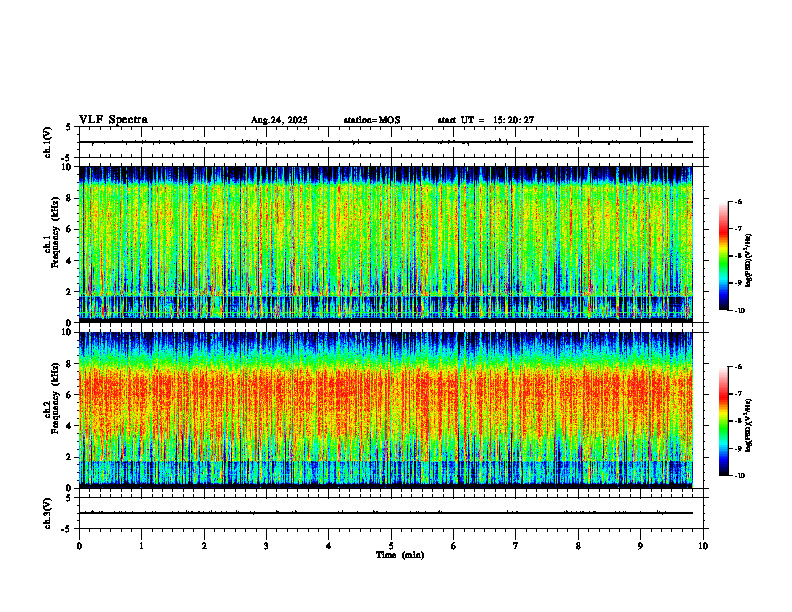Screen dimensions: 792x612
Task: Click the "5" tick on ch.1(V) axis
Action: (68, 127)
